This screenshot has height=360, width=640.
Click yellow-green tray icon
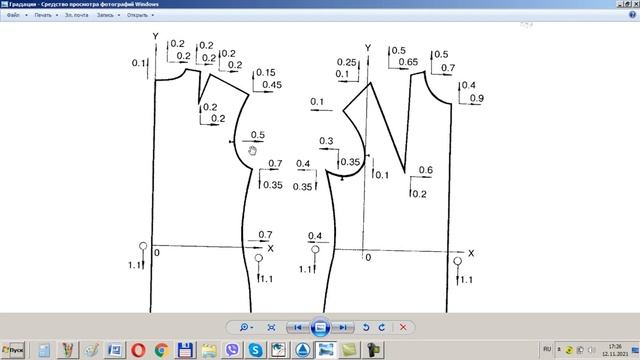pos(569,350)
